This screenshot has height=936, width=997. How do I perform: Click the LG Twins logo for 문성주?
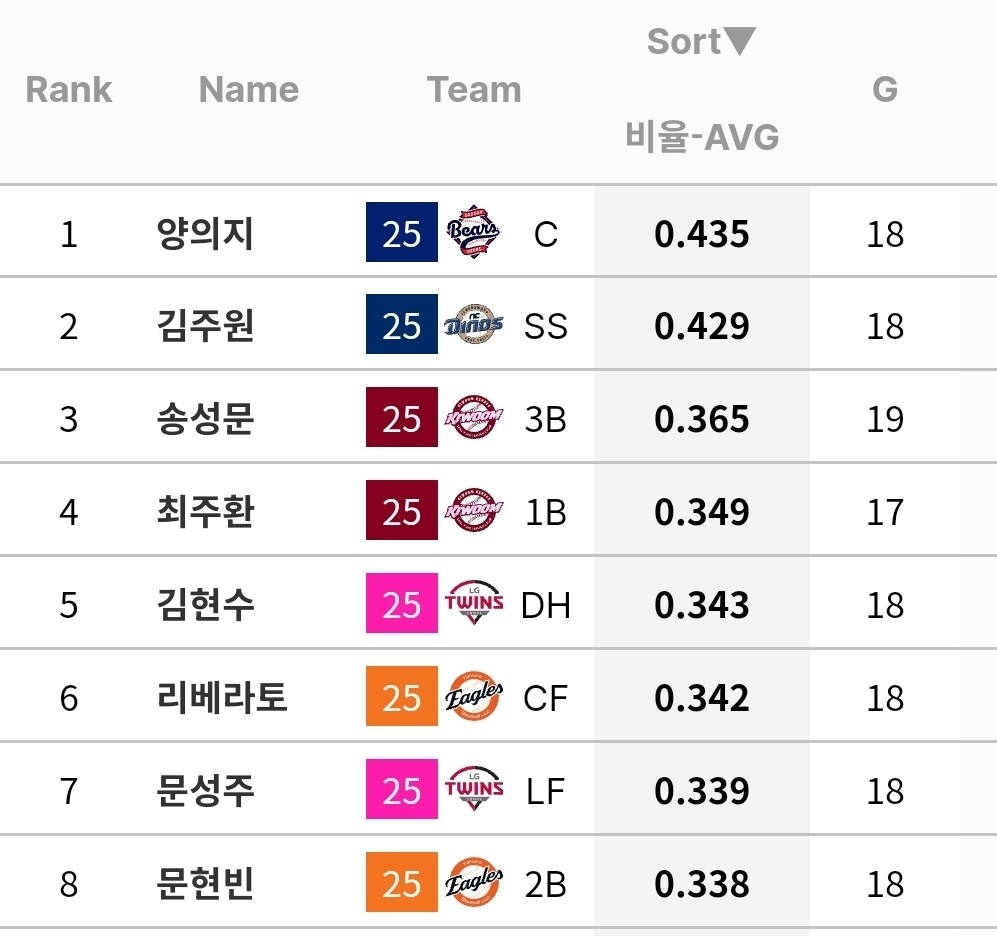click(473, 791)
